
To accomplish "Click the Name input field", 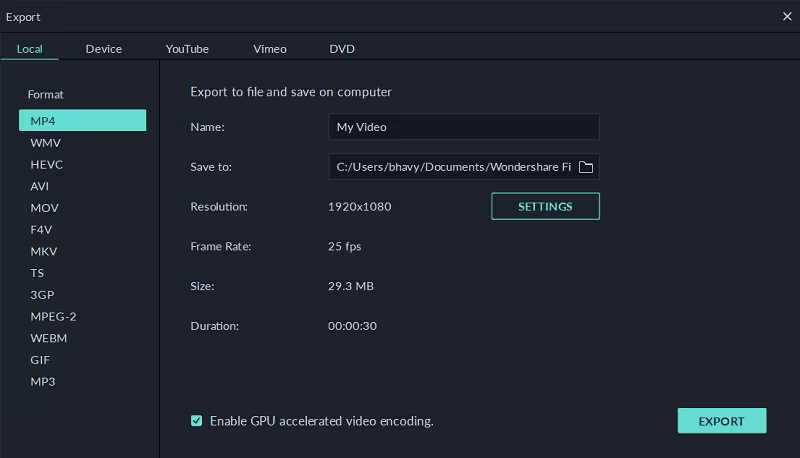I will (x=463, y=127).
